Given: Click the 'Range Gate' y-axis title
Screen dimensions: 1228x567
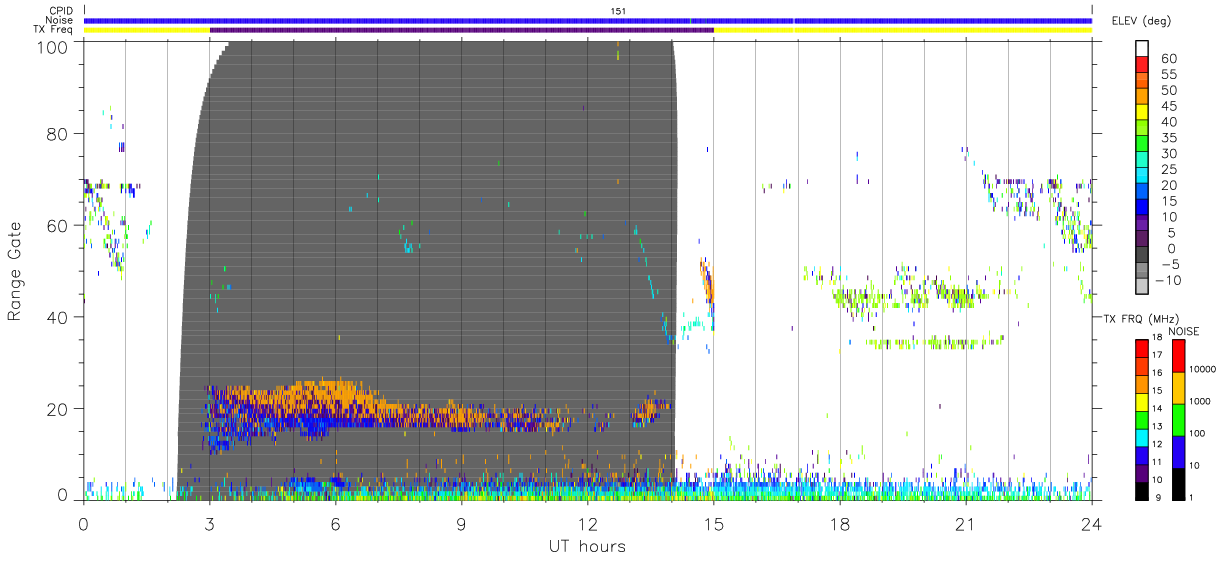Looking at the screenshot, I should click(x=16, y=270).
